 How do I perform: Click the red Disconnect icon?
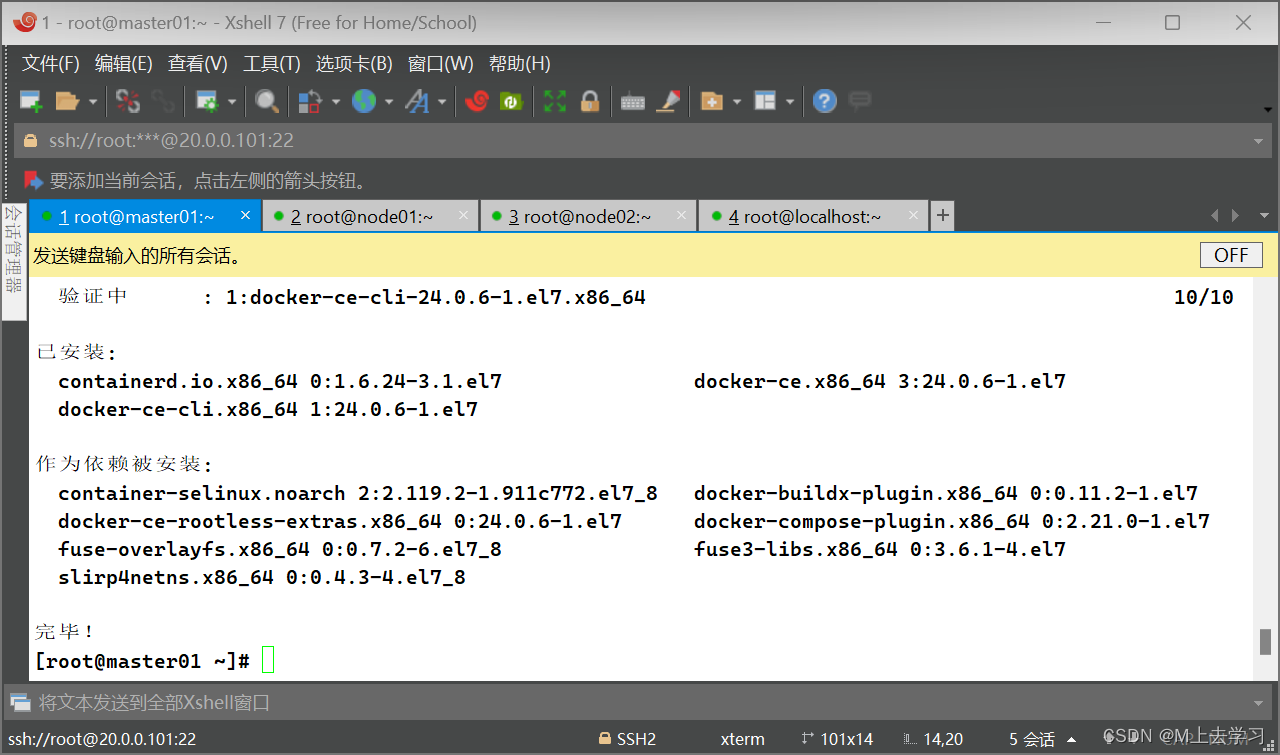point(128,101)
